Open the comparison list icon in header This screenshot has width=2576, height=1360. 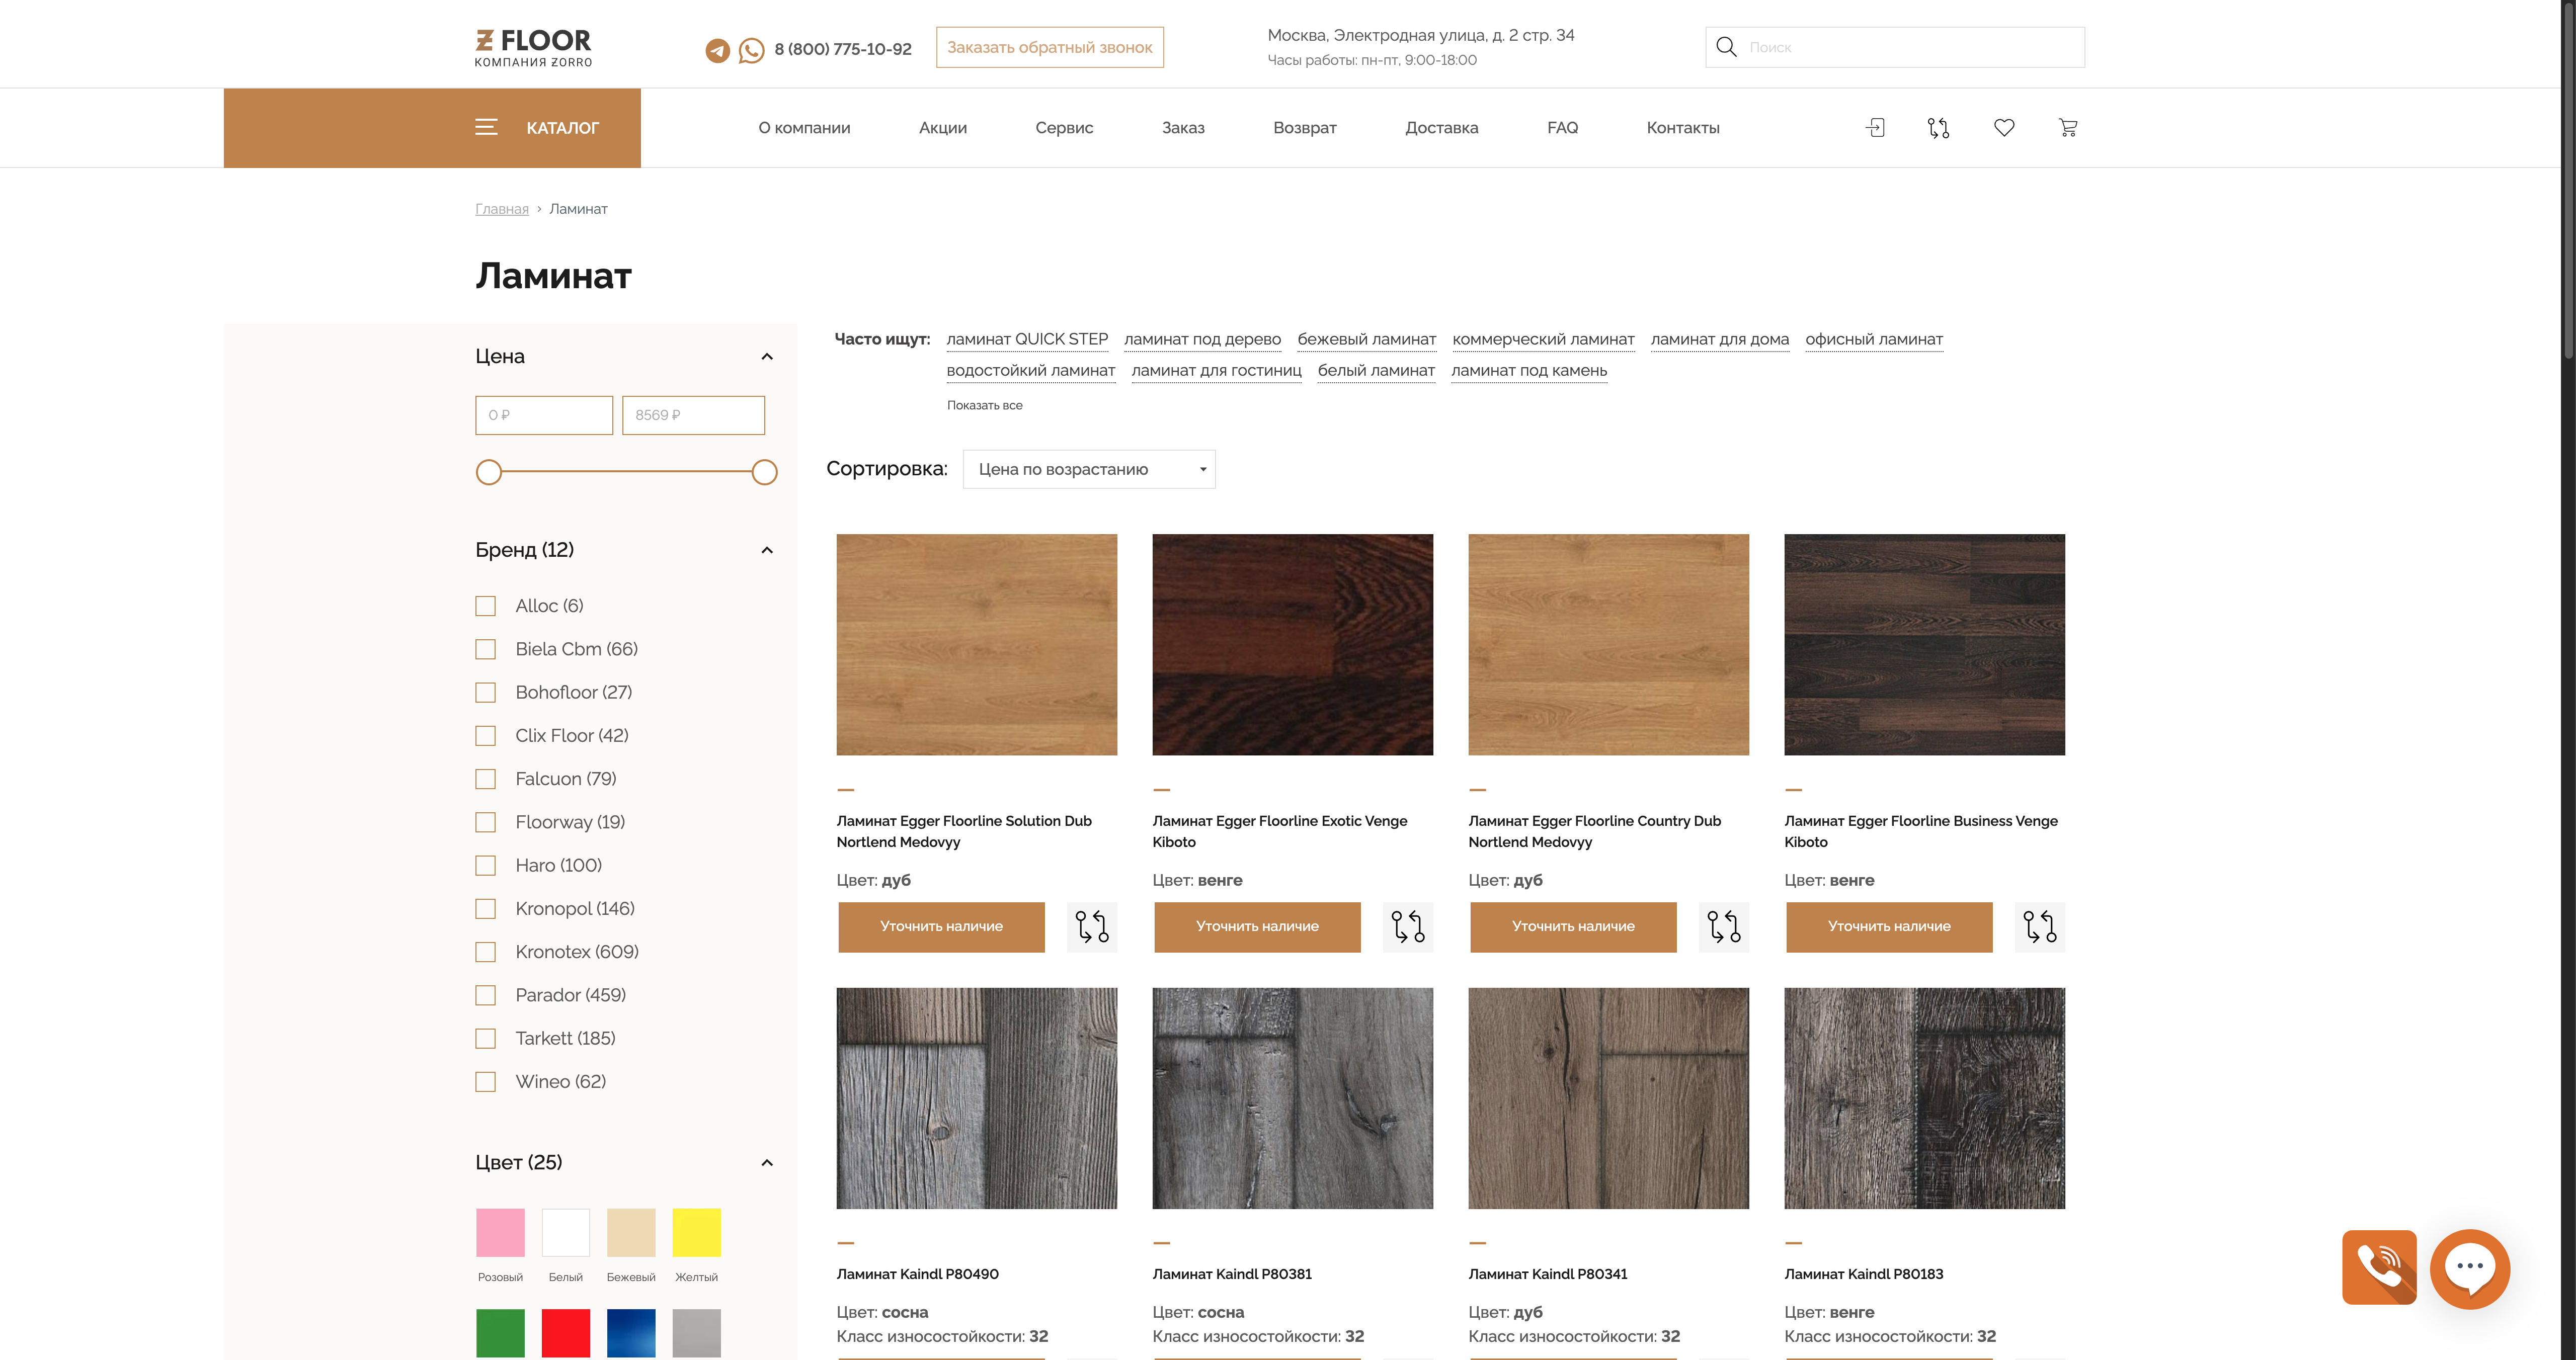pos(1938,128)
